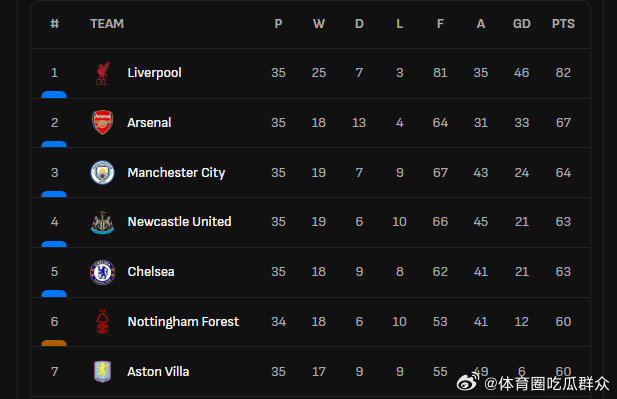This screenshot has height=399, width=617.
Task: Sort table by PTS column header
Action: [x=563, y=24]
